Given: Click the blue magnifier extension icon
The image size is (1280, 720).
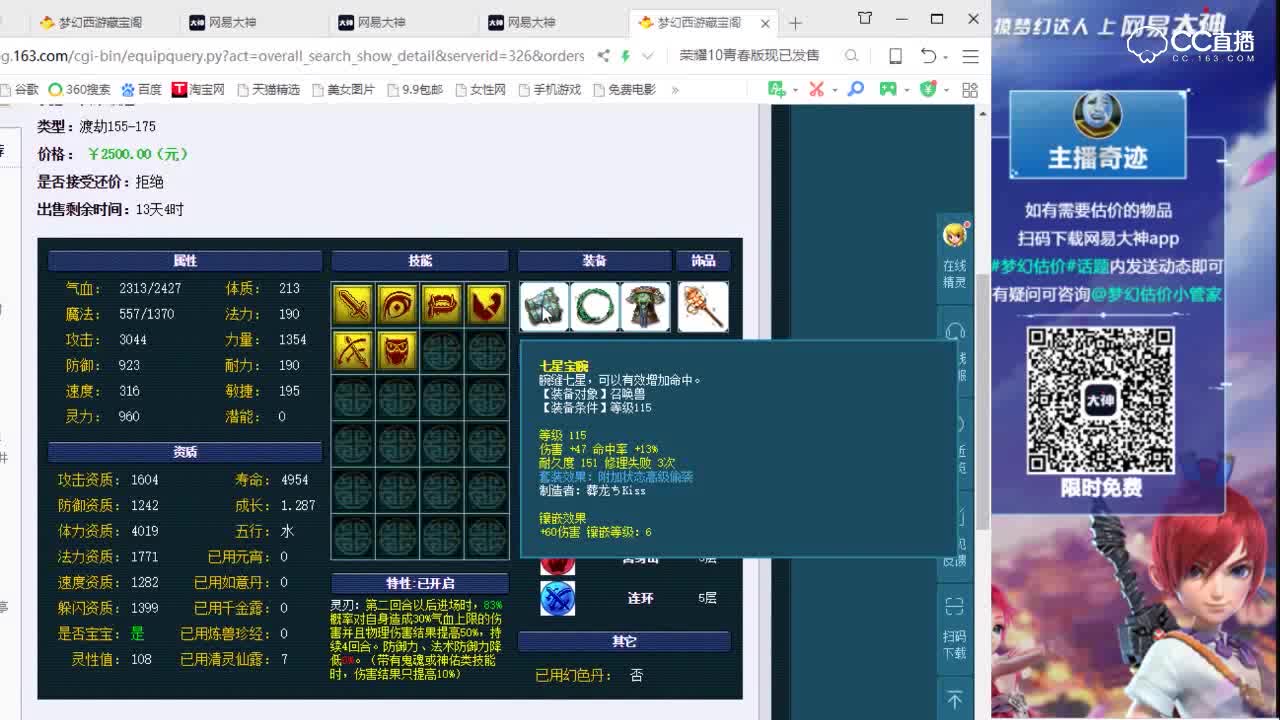Looking at the screenshot, I should click(x=856, y=89).
